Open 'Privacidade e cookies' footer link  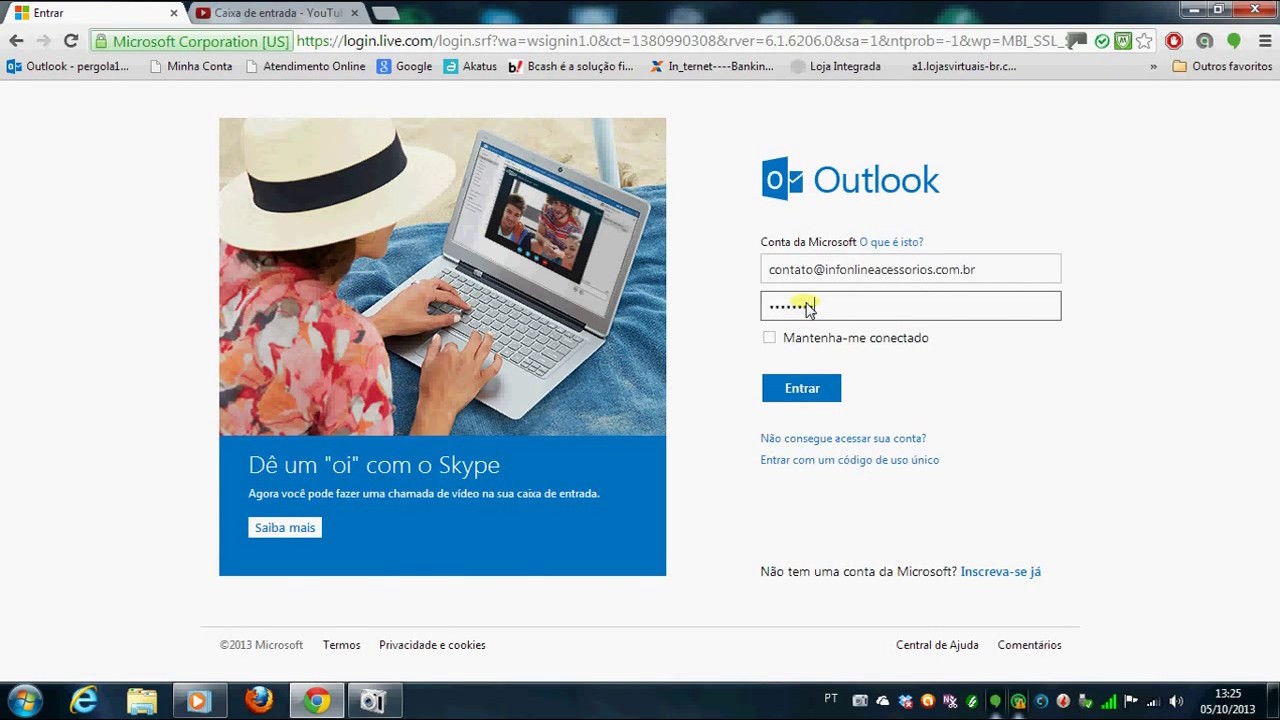(x=432, y=645)
